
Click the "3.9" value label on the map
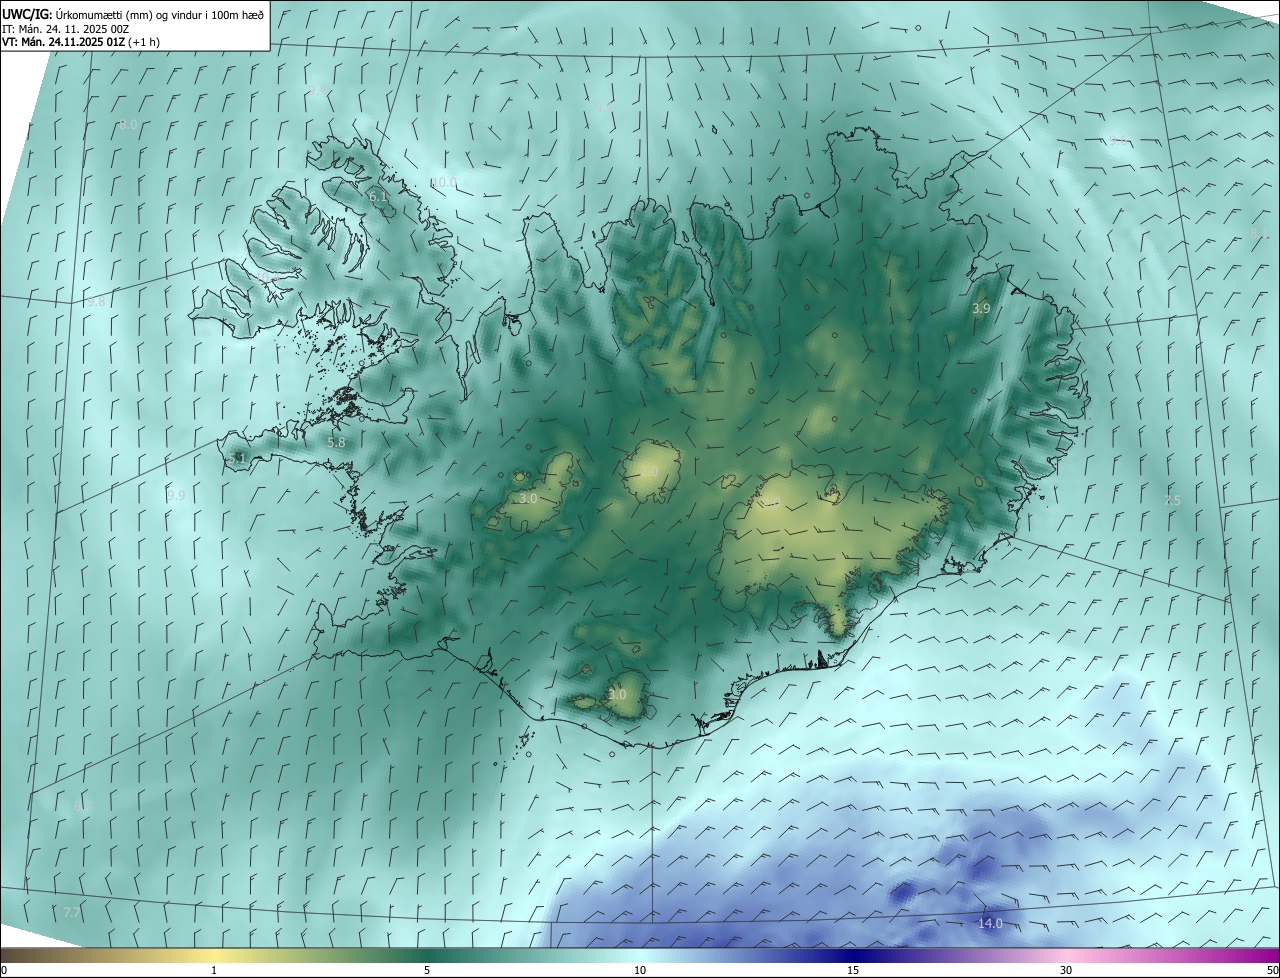[981, 309]
